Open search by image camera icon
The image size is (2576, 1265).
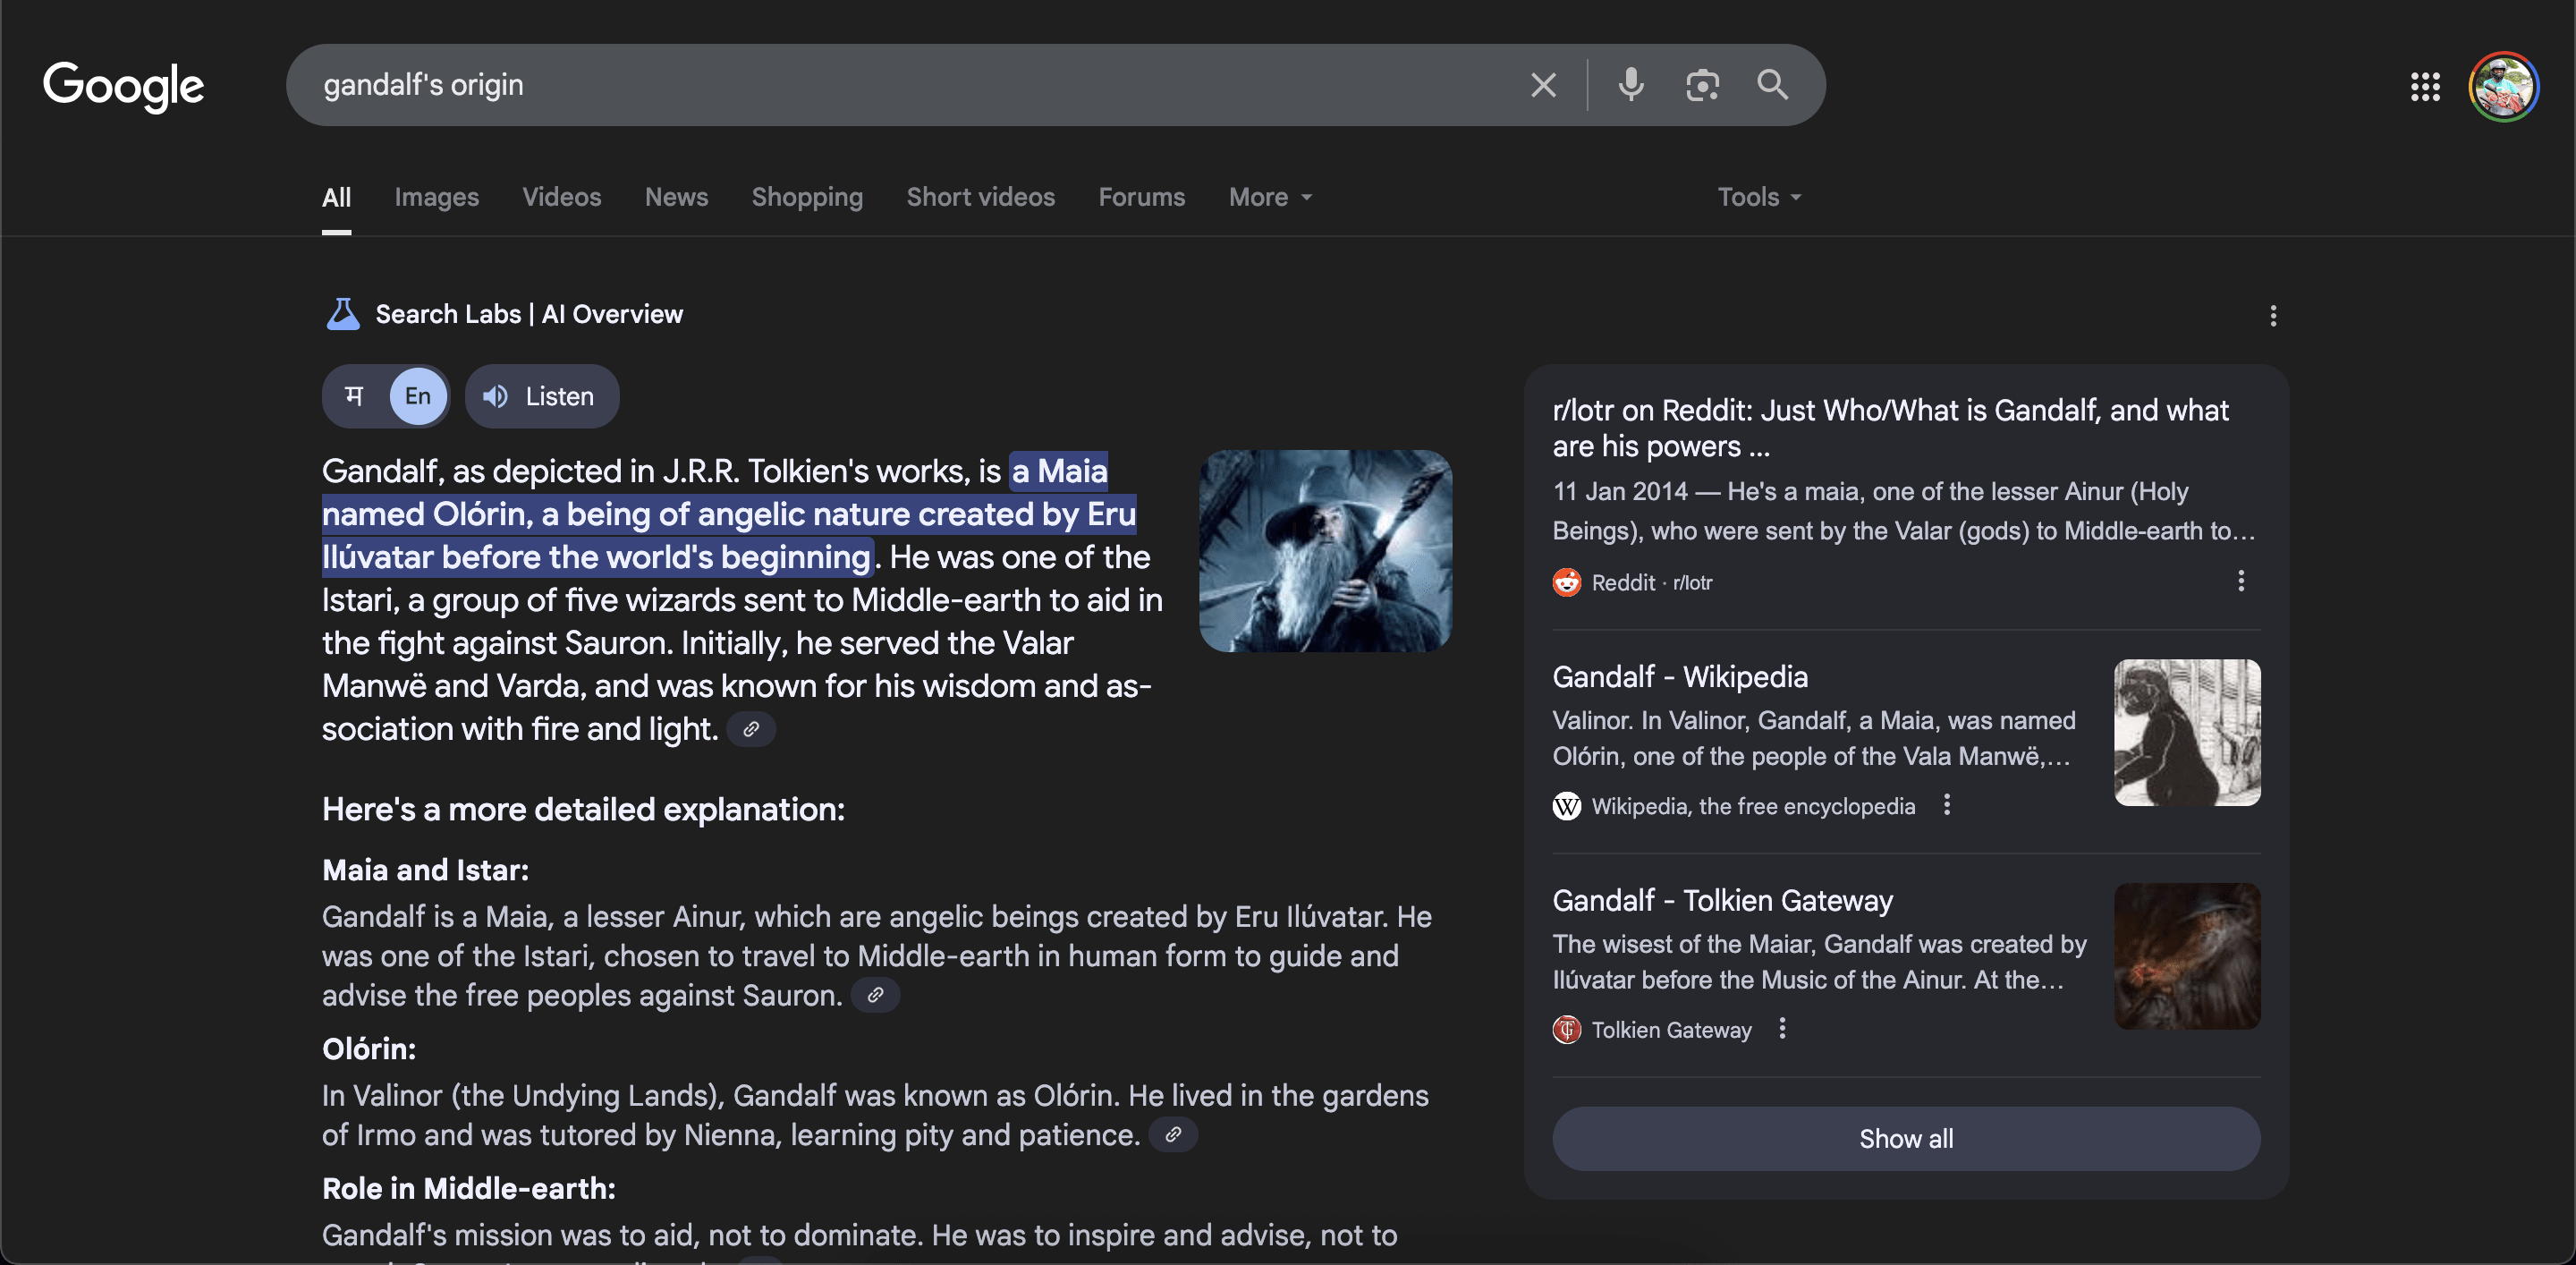1702,85
